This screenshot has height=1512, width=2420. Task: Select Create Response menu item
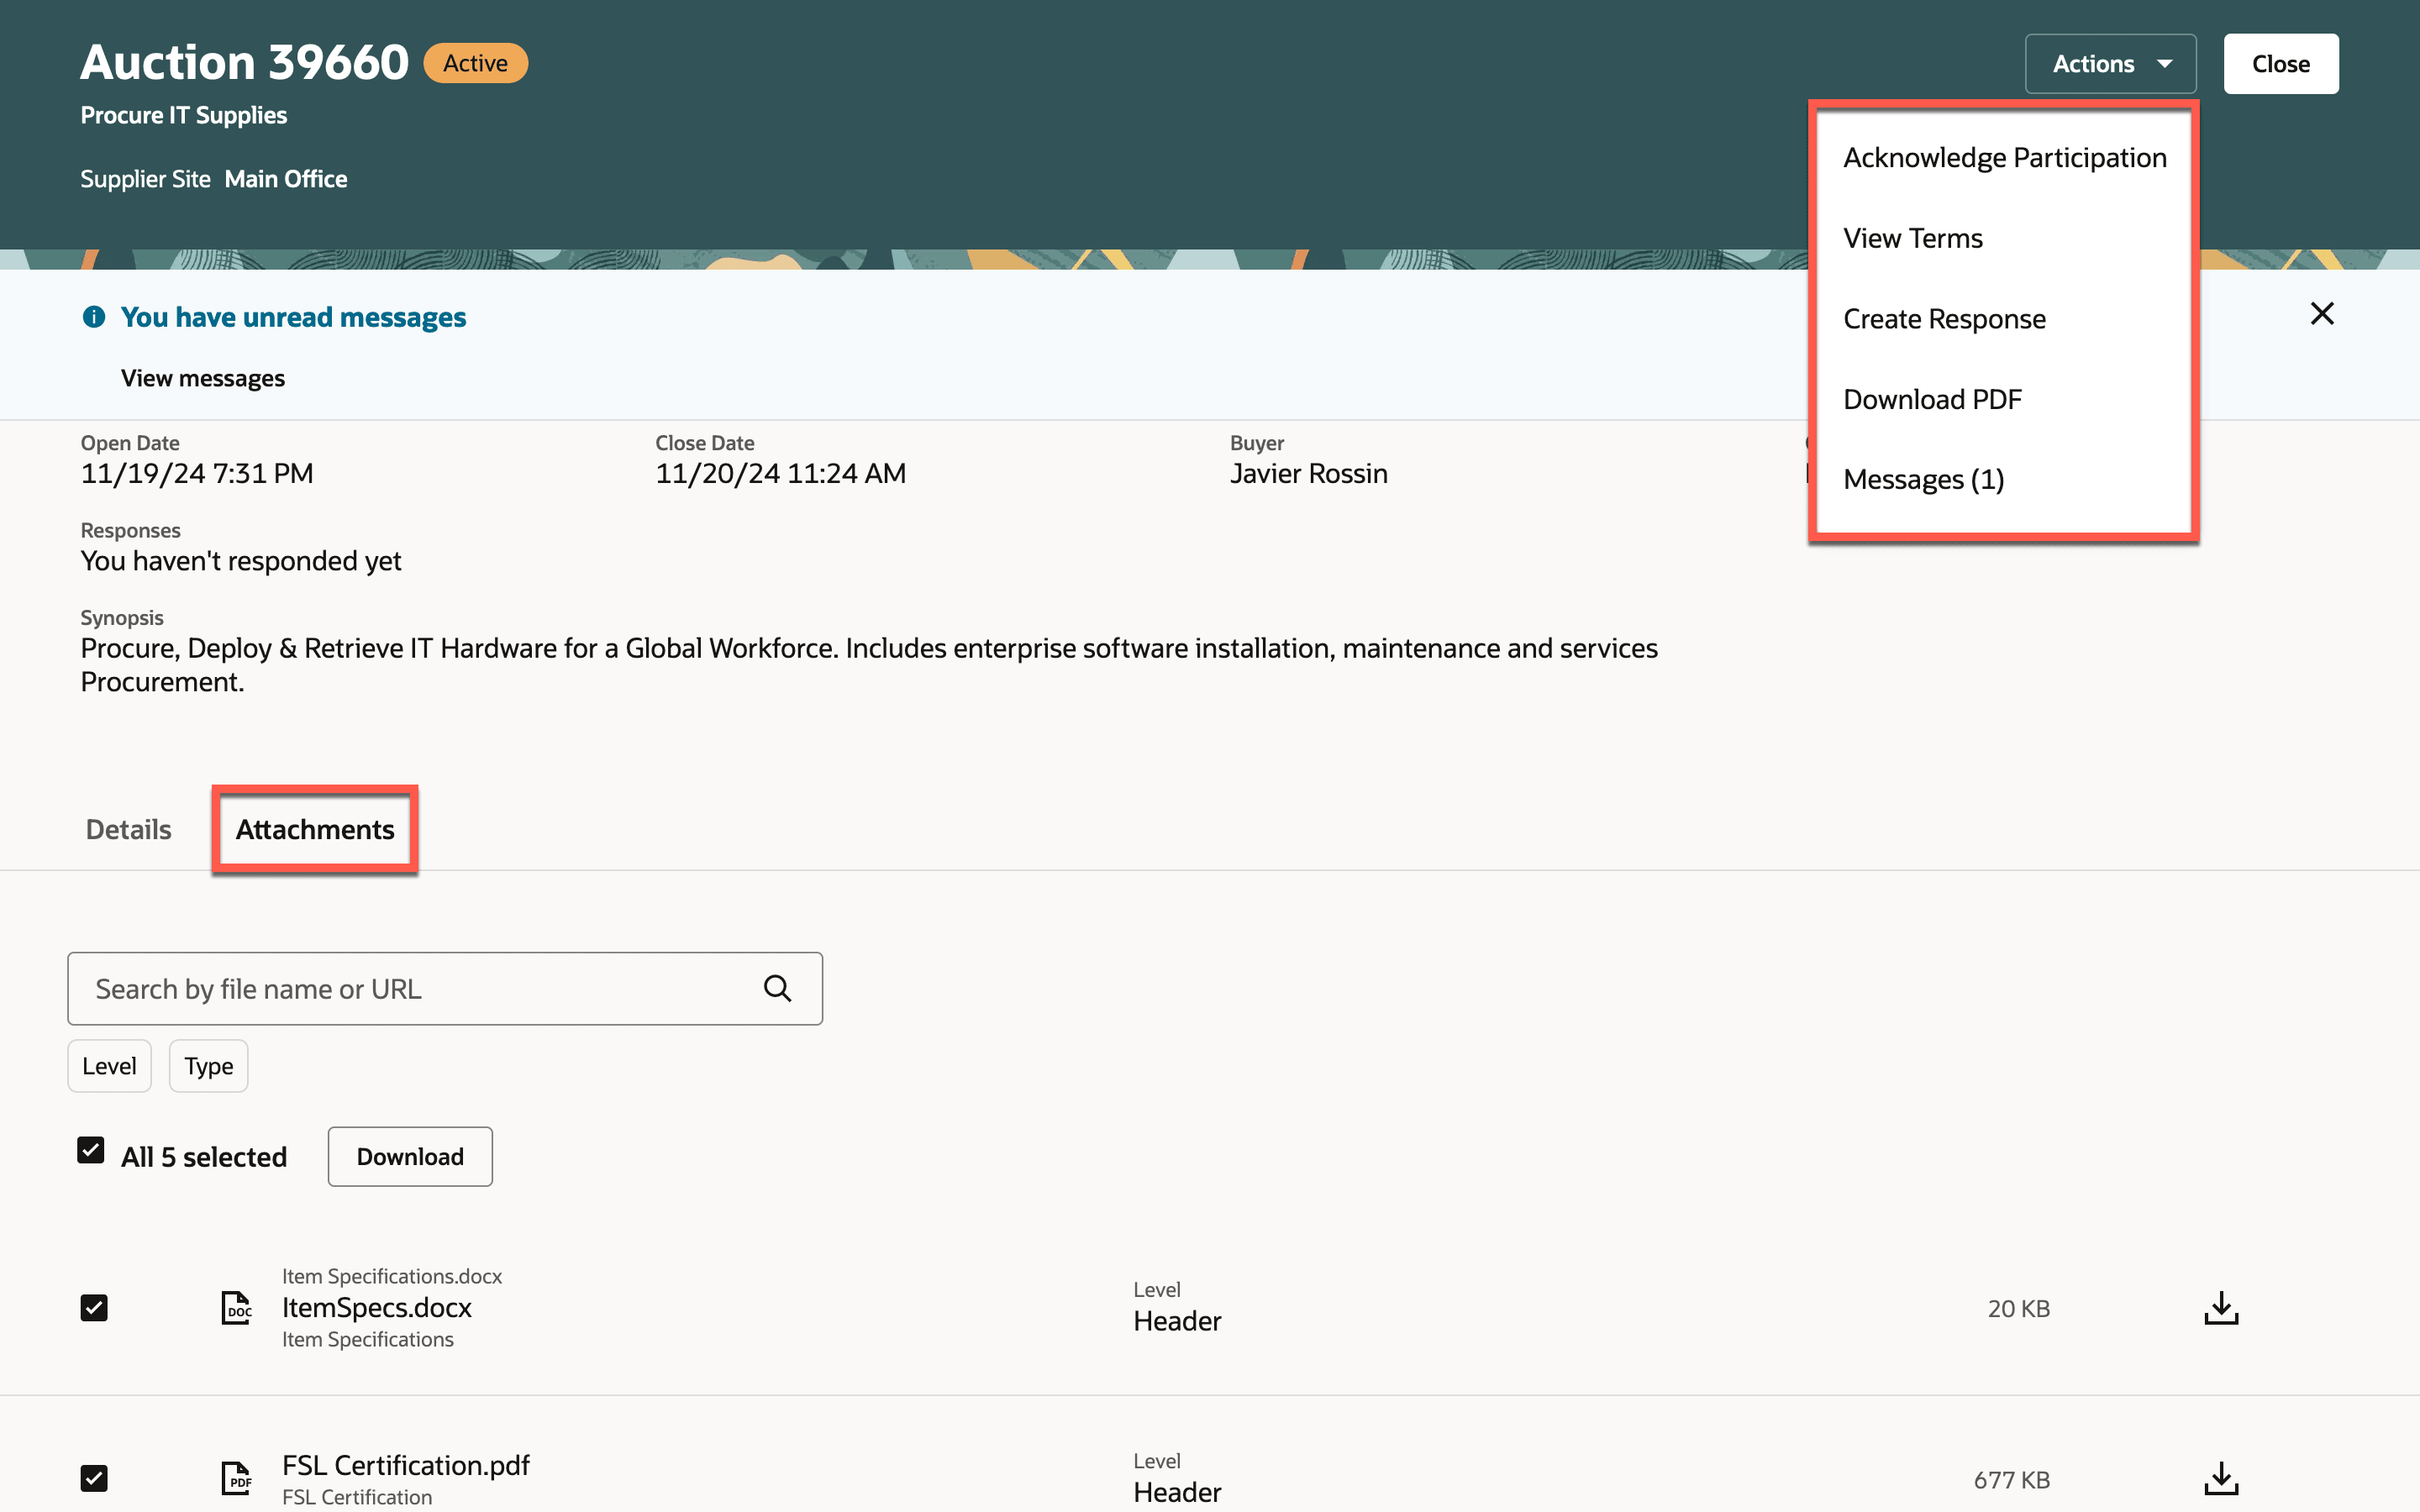(x=1944, y=319)
